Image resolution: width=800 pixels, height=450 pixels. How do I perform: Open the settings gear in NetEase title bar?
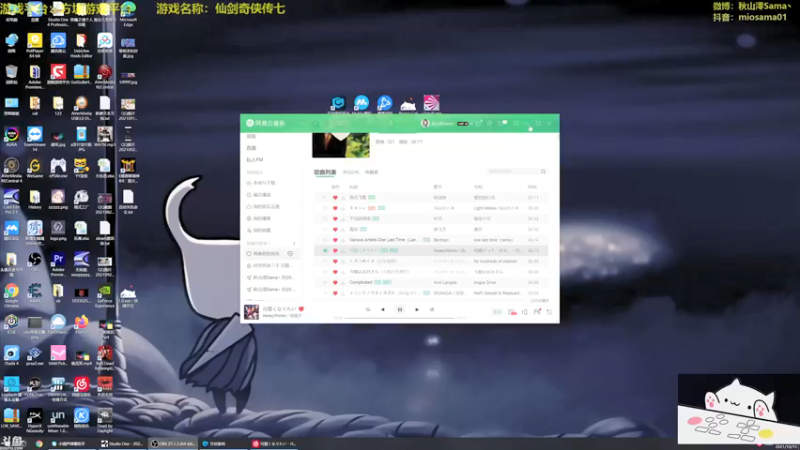click(x=490, y=123)
